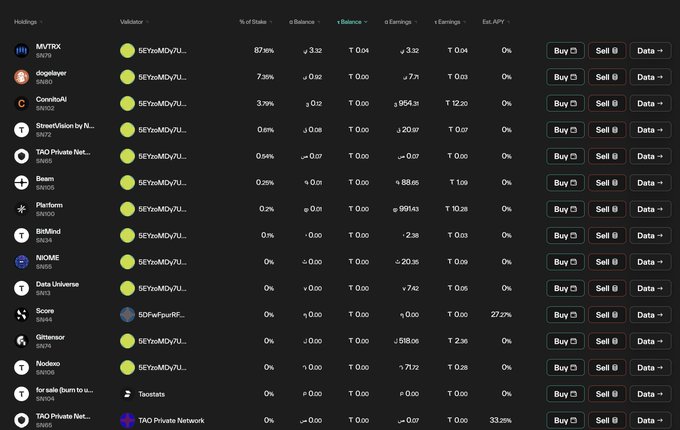Open Data for ConnitoAI
This screenshot has height=430, width=680.
[650, 104]
